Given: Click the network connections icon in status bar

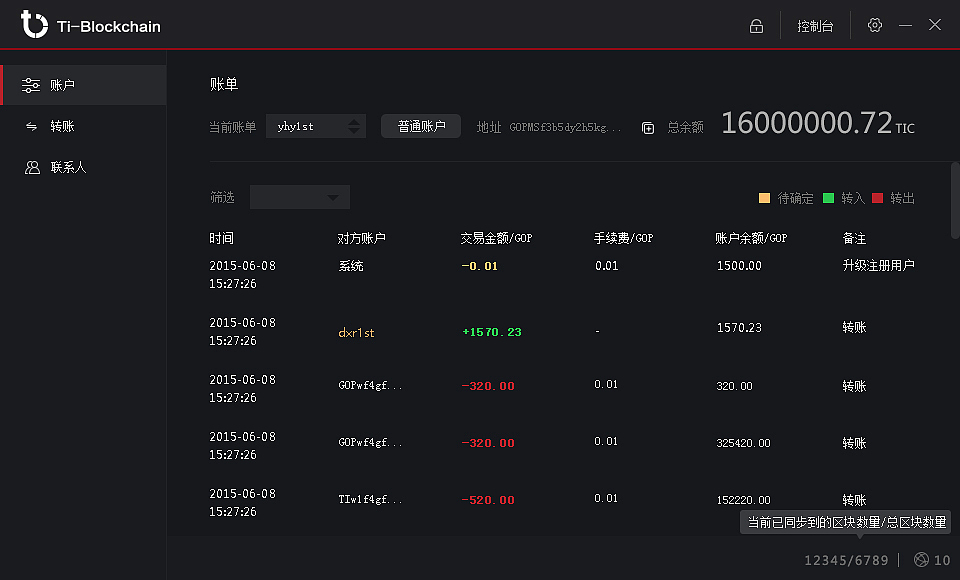Looking at the screenshot, I should pyautogui.click(x=921, y=560).
